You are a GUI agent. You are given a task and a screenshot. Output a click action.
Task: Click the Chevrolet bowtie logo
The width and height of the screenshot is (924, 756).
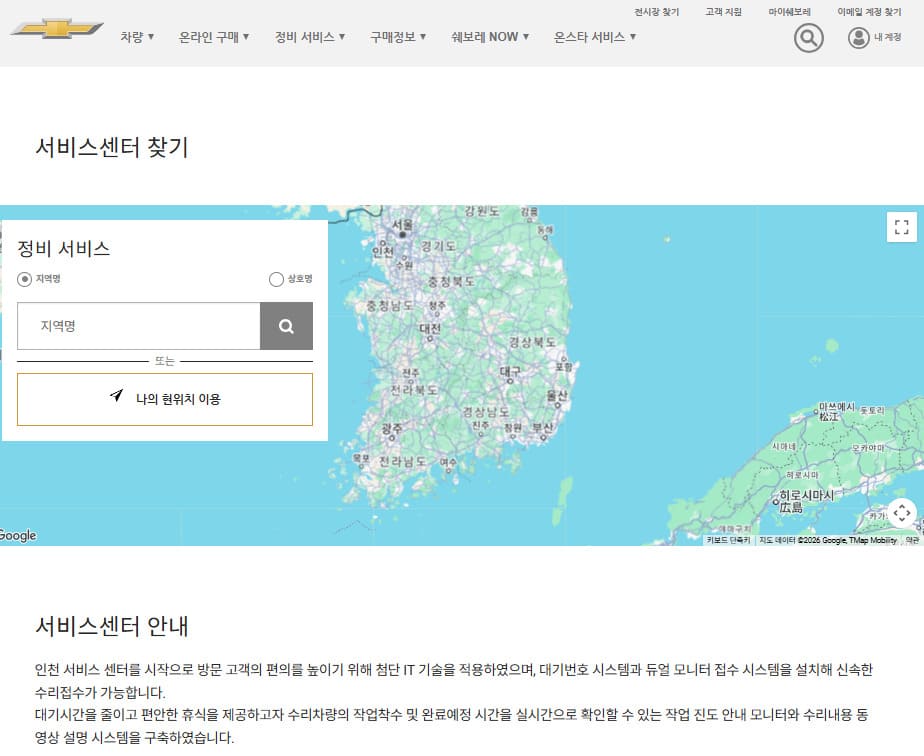tap(57, 28)
